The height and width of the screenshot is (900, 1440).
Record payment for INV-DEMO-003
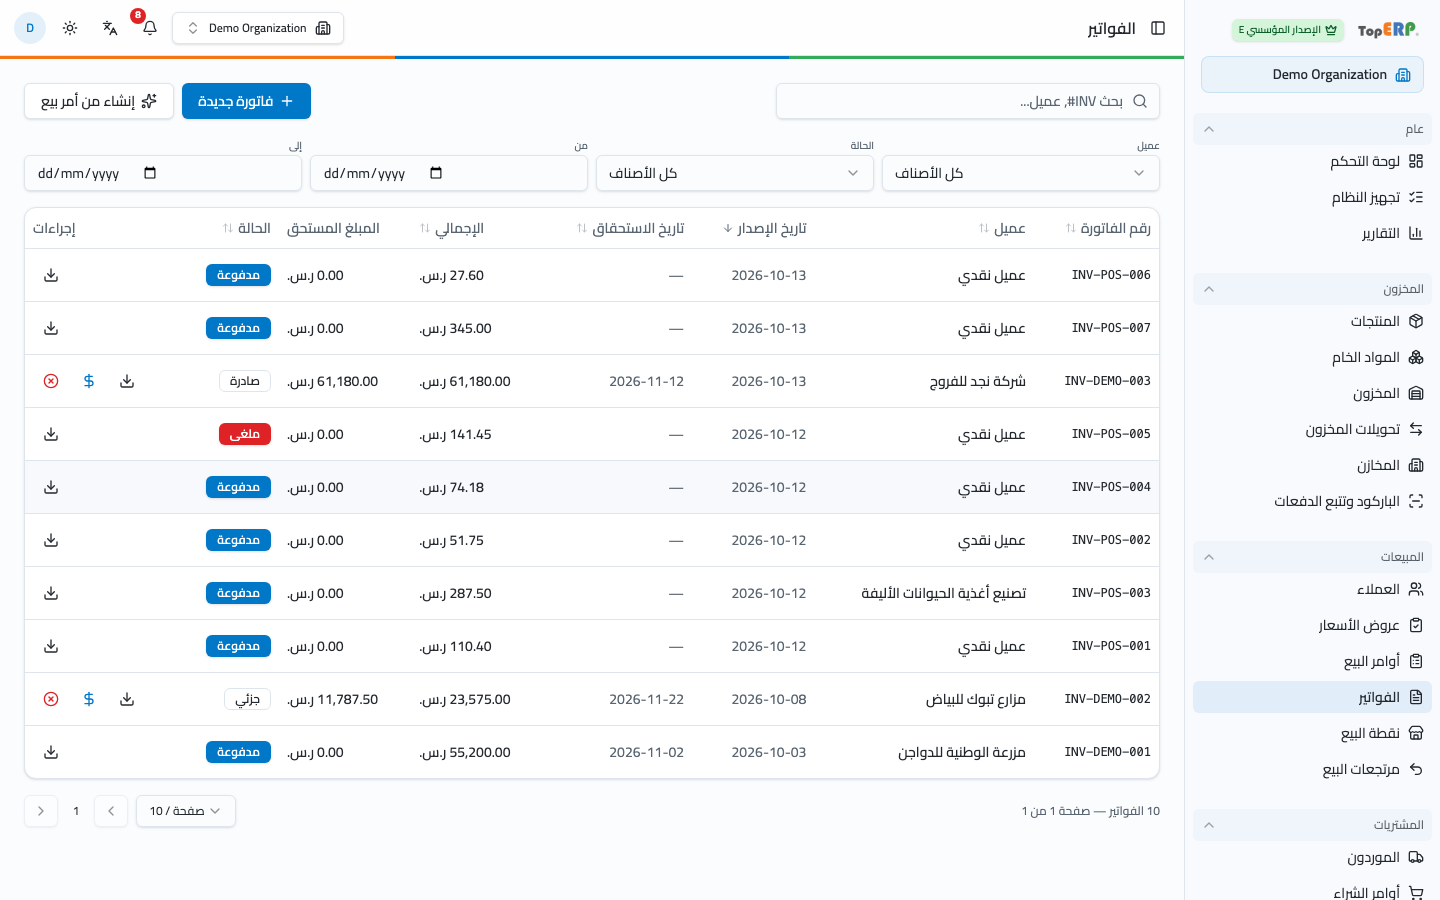pyautogui.click(x=89, y=381)
